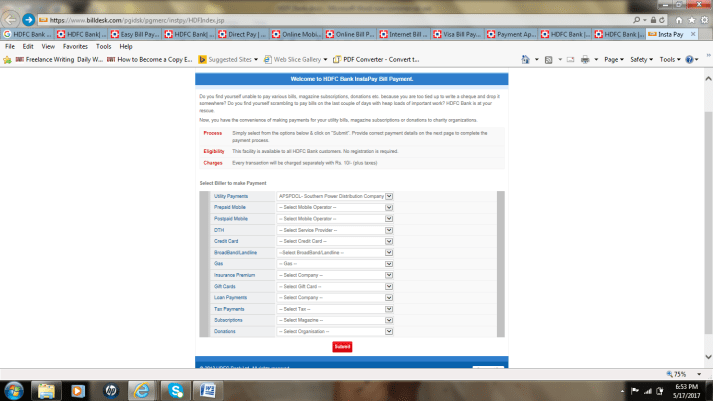
Task: Open the Page command bar menu
Action: [x=613, y=60]
